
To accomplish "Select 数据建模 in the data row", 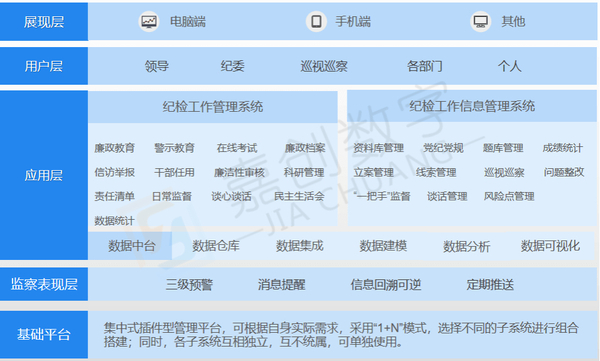I will click(x=383, y=246).
